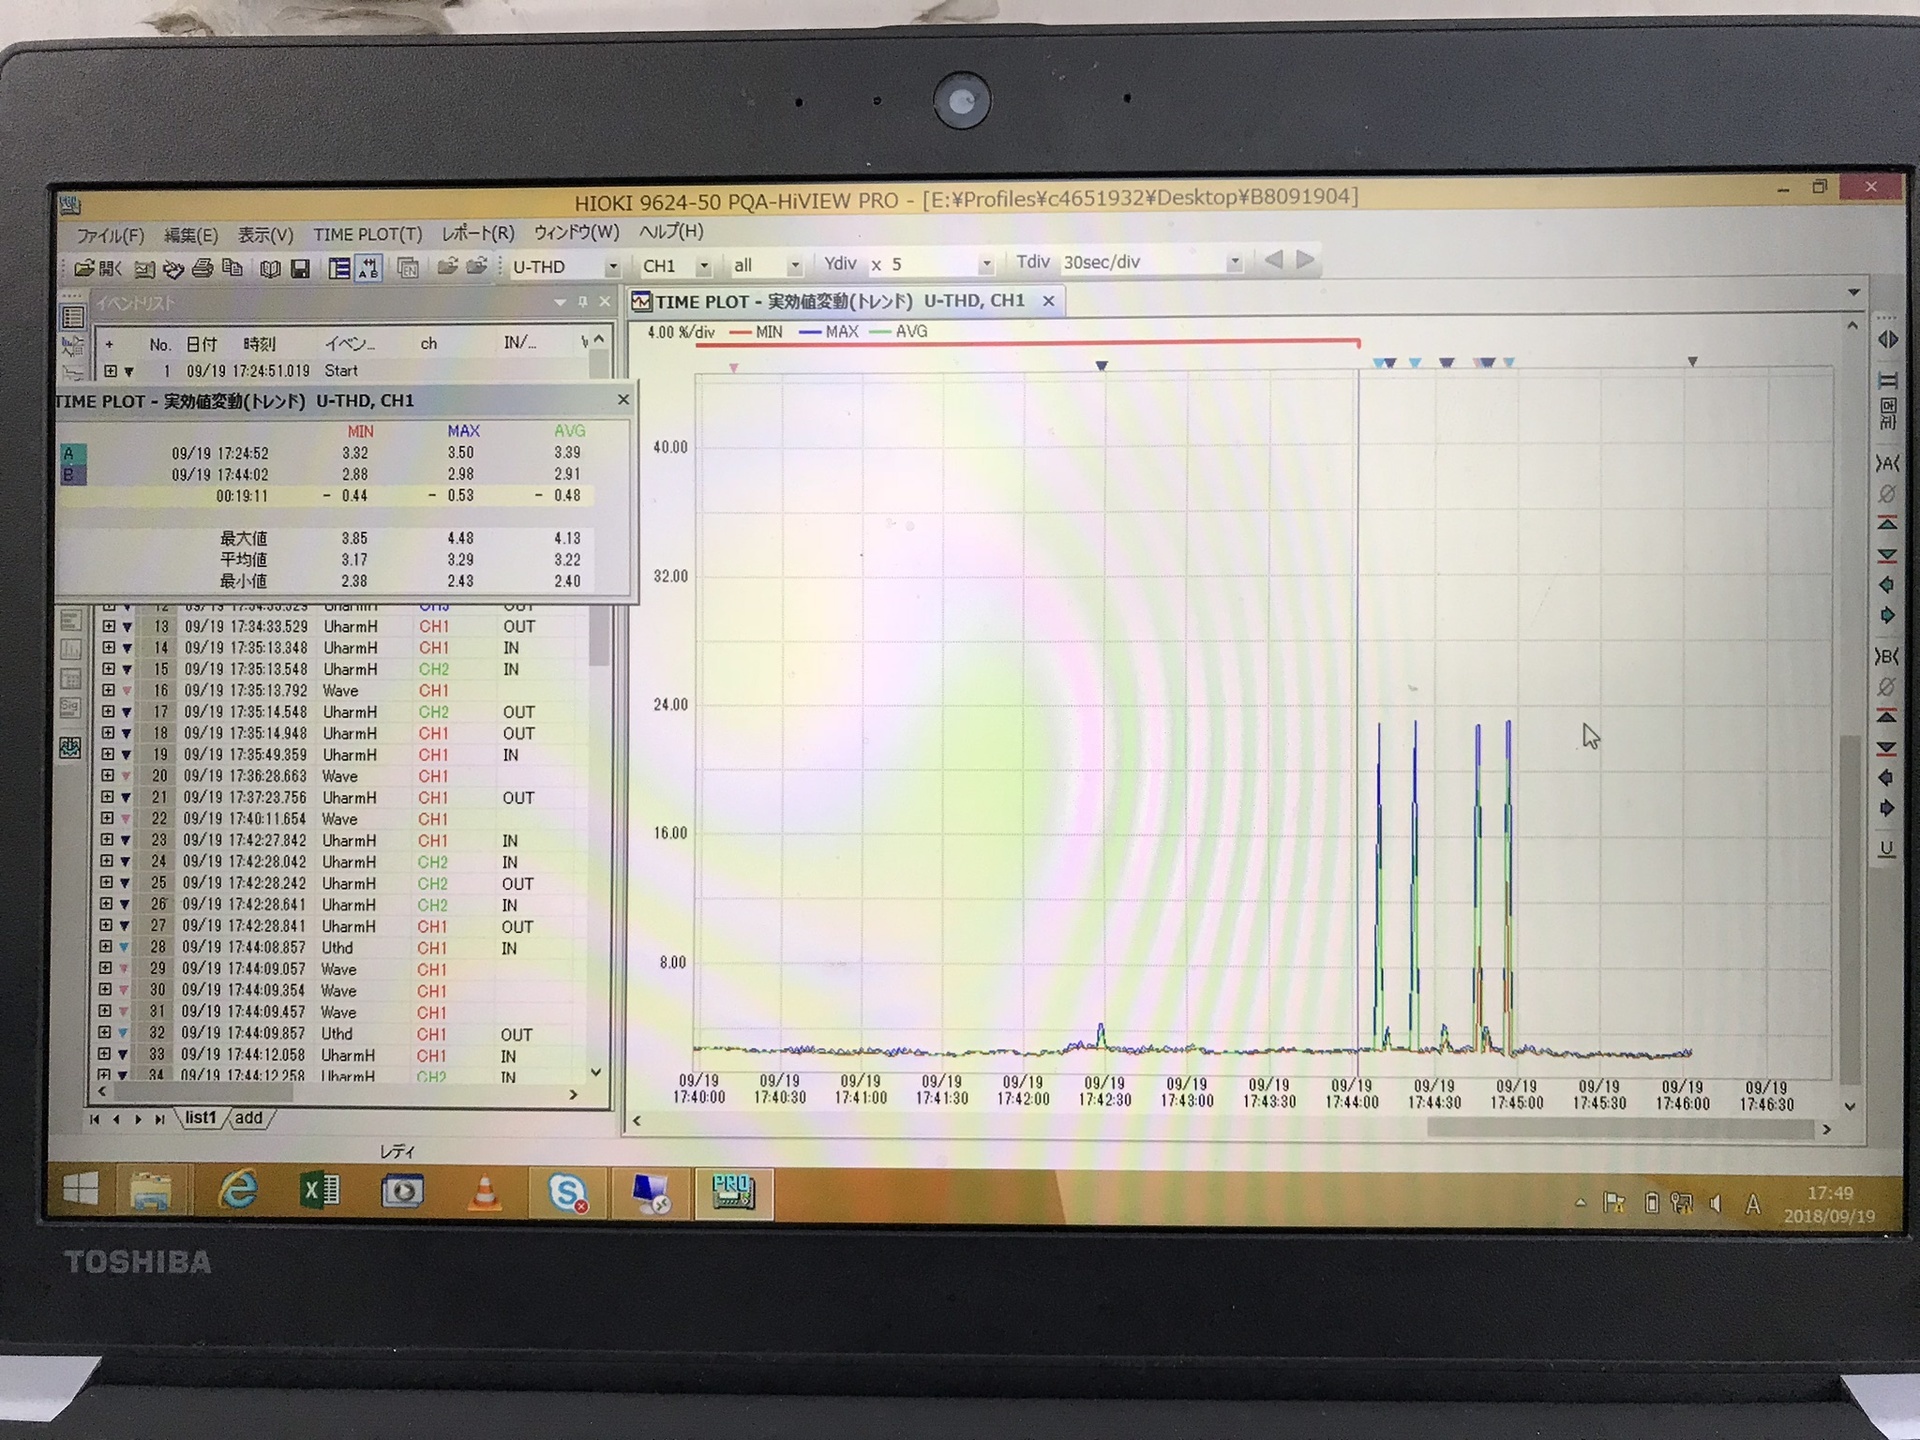
Task: Close the floating TIME PLOT cursor window
Action: 623,400
